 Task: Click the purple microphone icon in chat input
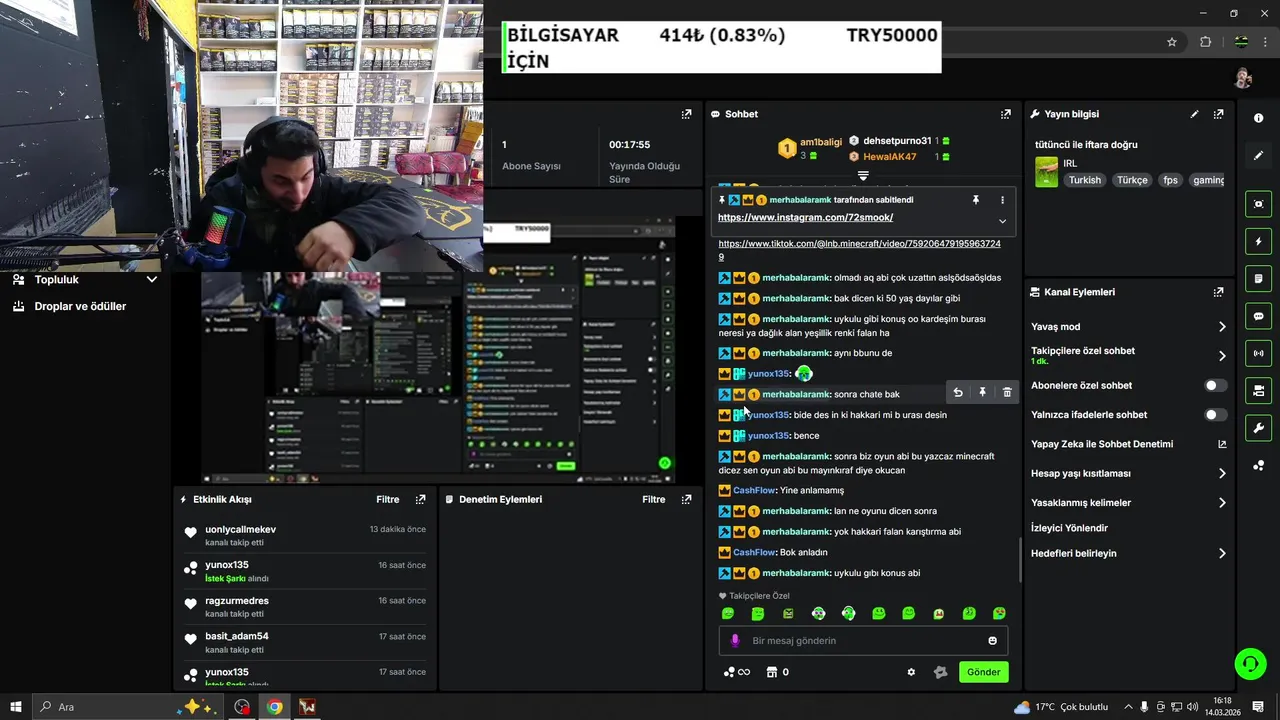click(735, 641)
